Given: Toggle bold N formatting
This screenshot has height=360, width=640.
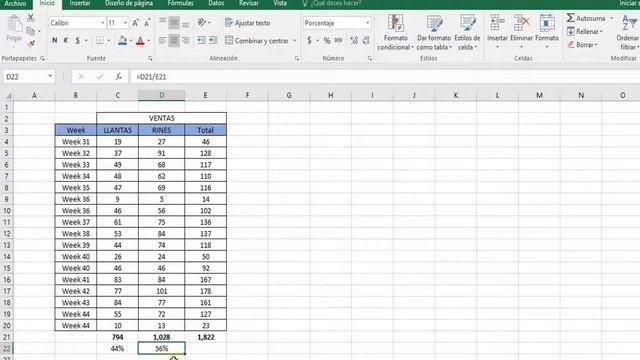Looking at the screenshot, I should click(54, 40).
